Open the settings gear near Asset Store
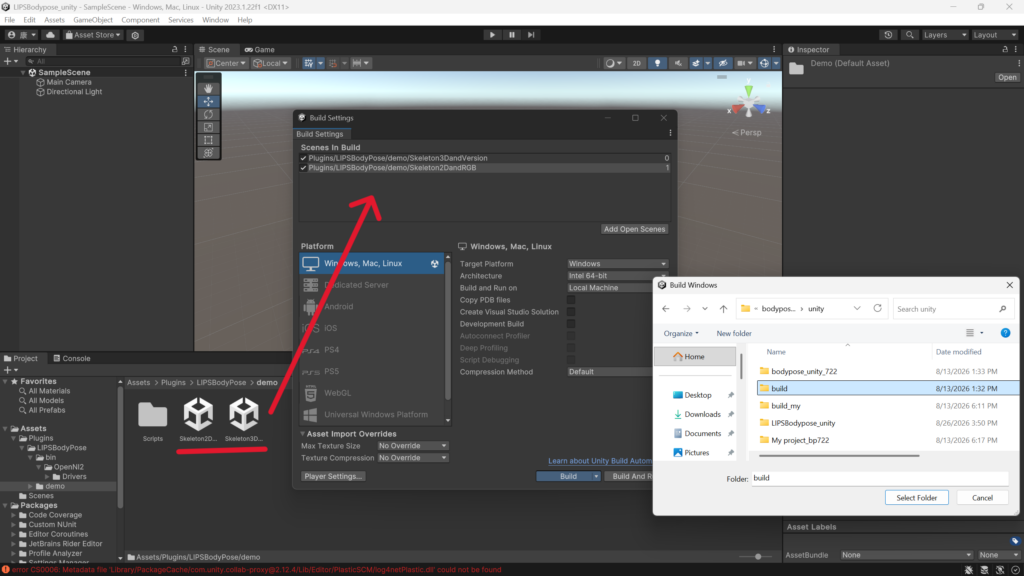 coord(135,35)
